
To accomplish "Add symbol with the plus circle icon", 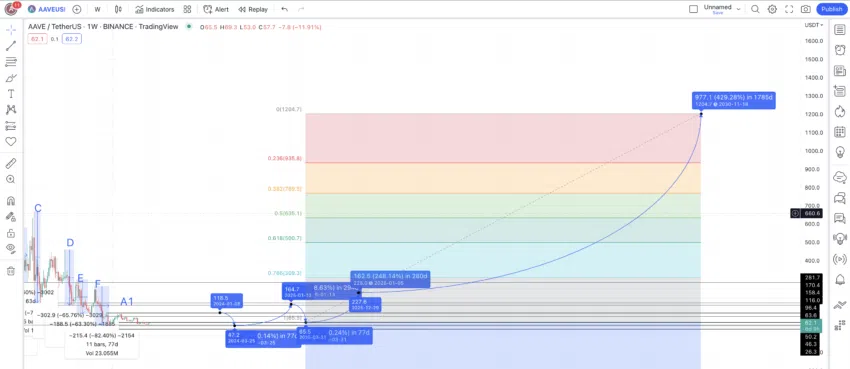I will (x=77, y=9).
